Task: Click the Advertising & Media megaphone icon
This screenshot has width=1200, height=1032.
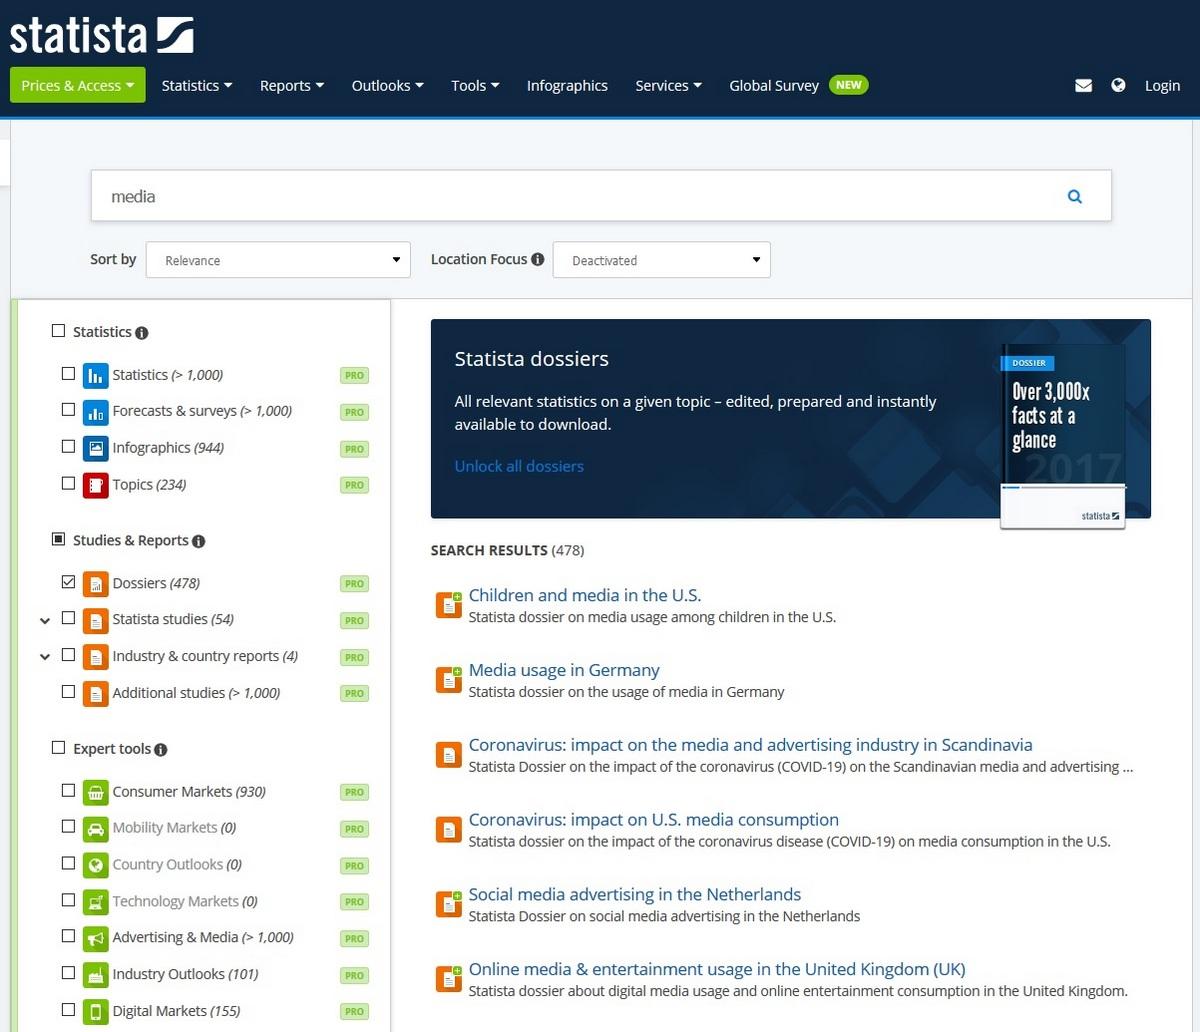Action: pyautogui.click(x=95, y=938)
